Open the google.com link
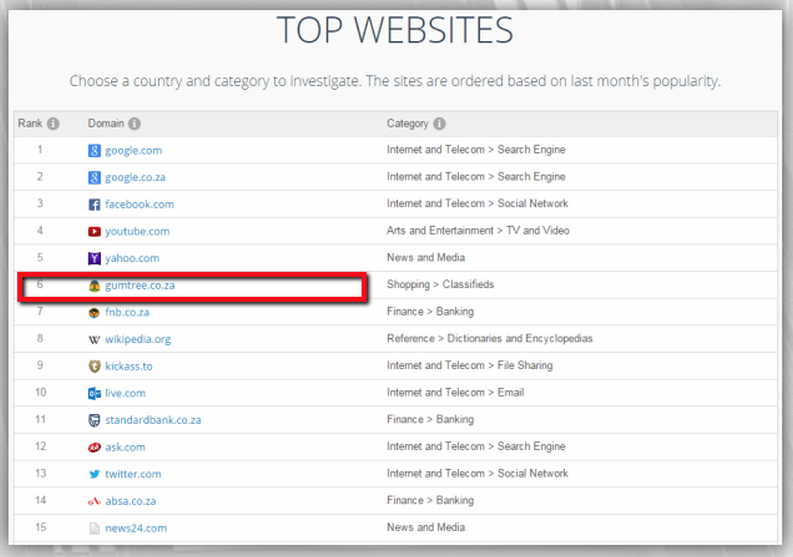 coord(134,151)
